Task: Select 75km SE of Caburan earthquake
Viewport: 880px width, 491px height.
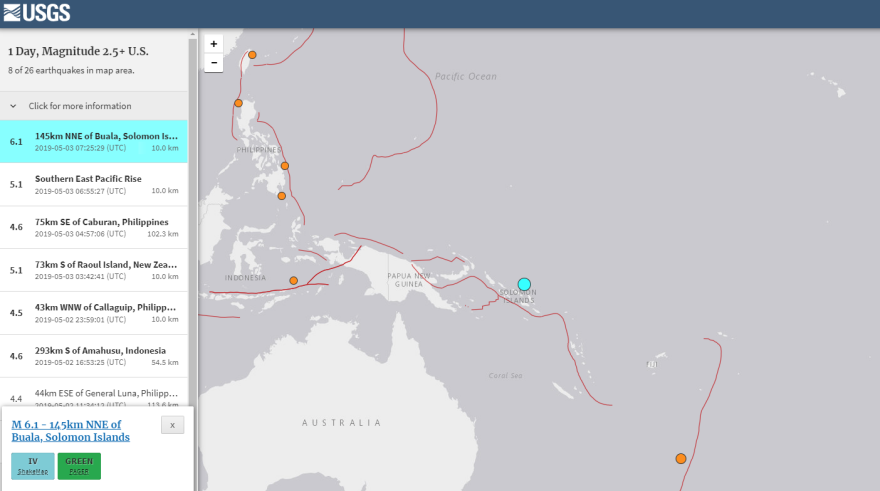Action: pyautogui.click(x=95, y=227)
